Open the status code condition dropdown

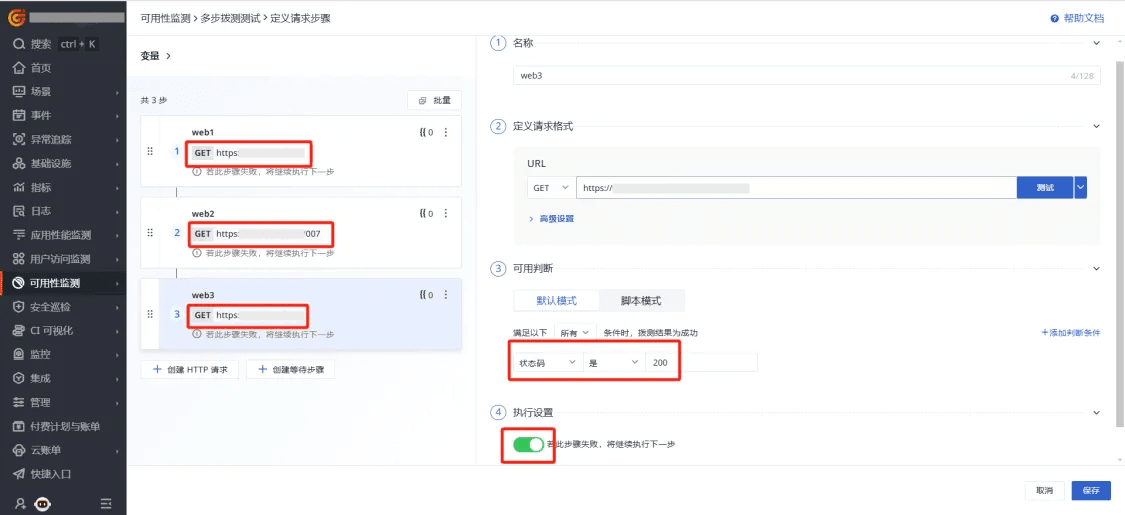(x=546, y=363)
